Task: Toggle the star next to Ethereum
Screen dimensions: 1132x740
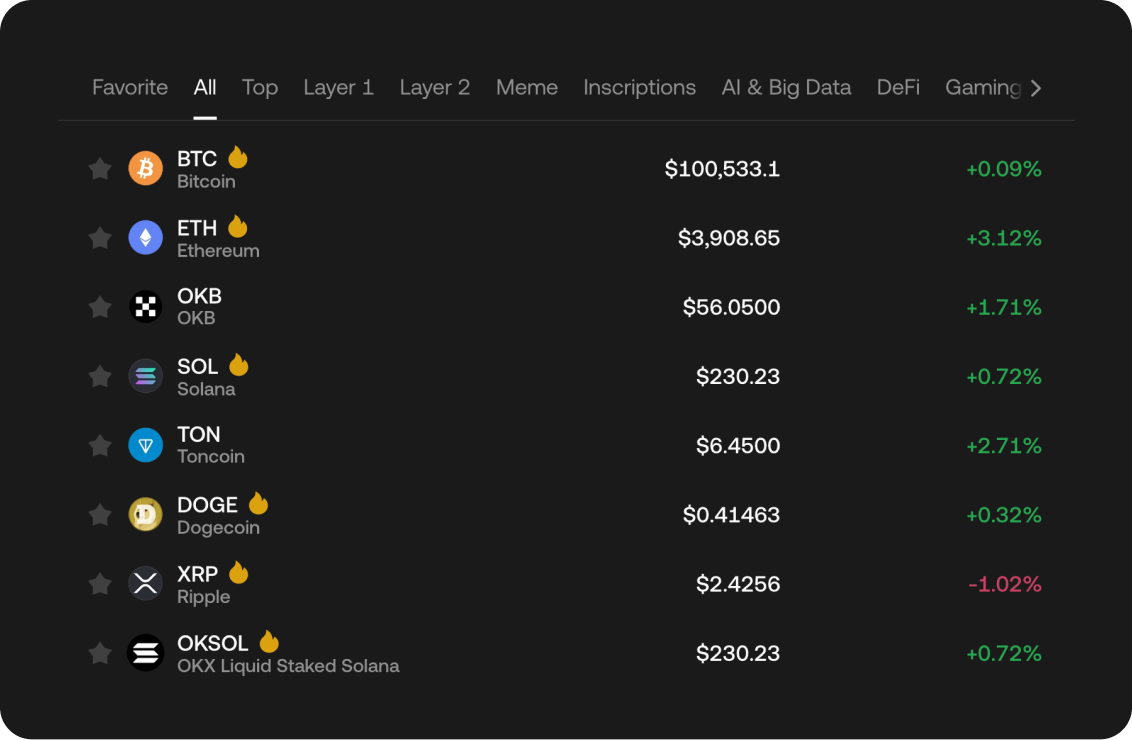Action: [99, 238]
